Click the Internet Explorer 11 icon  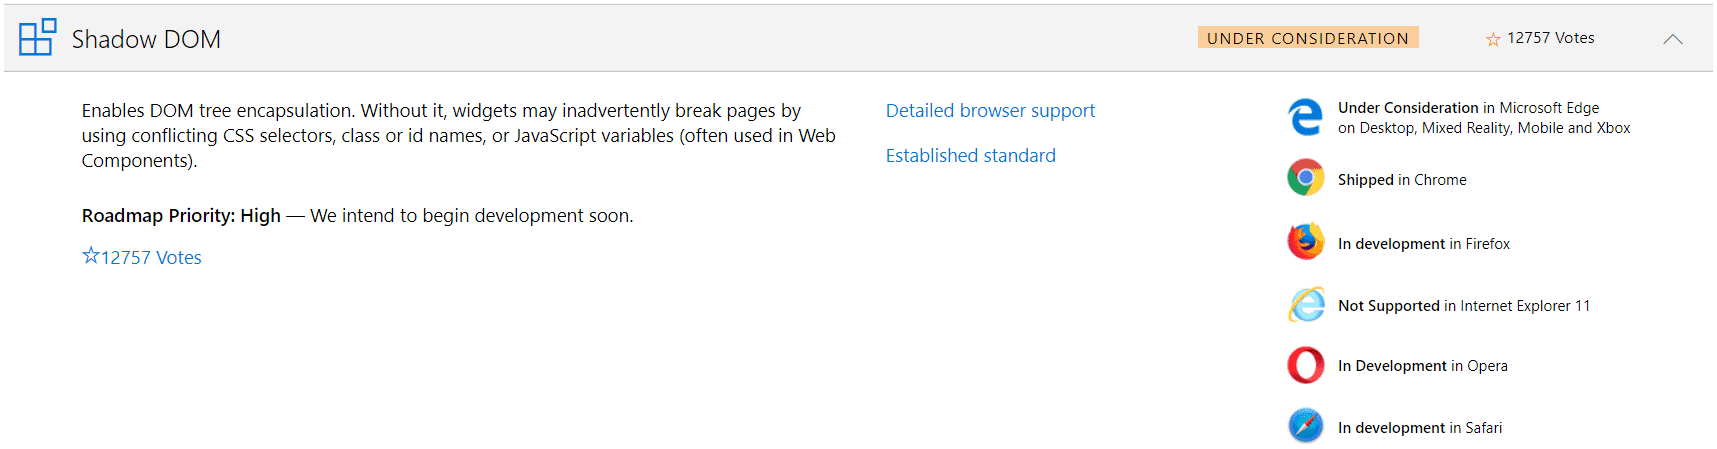pyautogui.click(x=1305, y=305)
